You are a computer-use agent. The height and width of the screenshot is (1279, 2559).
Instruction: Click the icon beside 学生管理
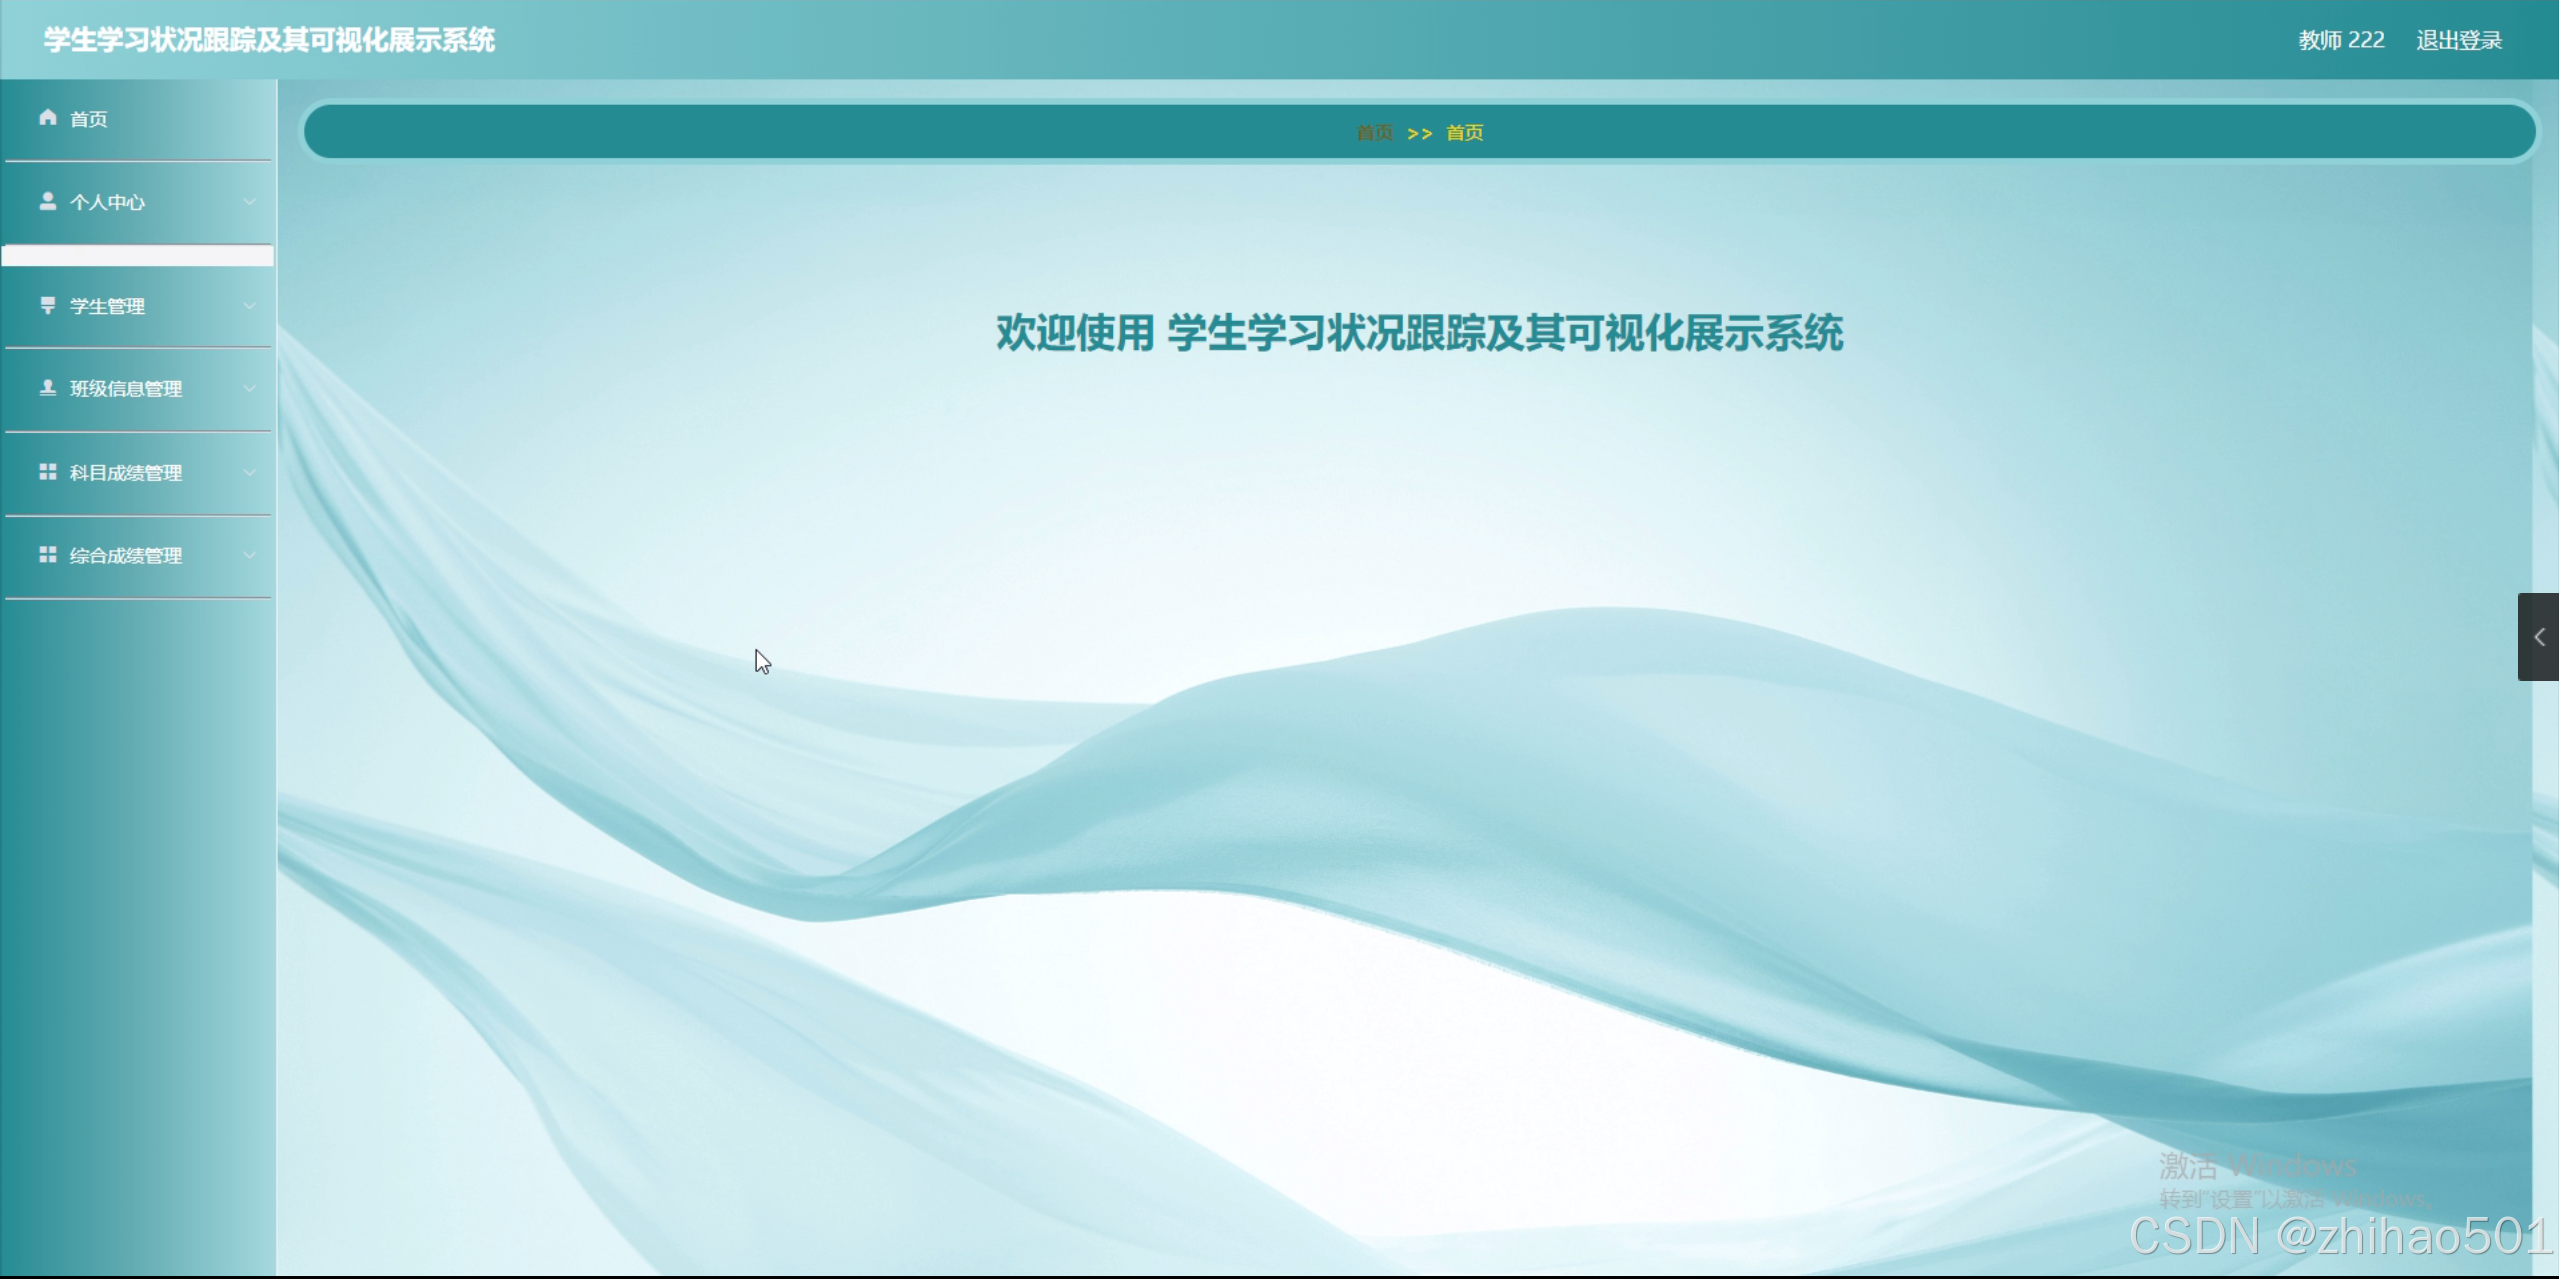(47, 305)
